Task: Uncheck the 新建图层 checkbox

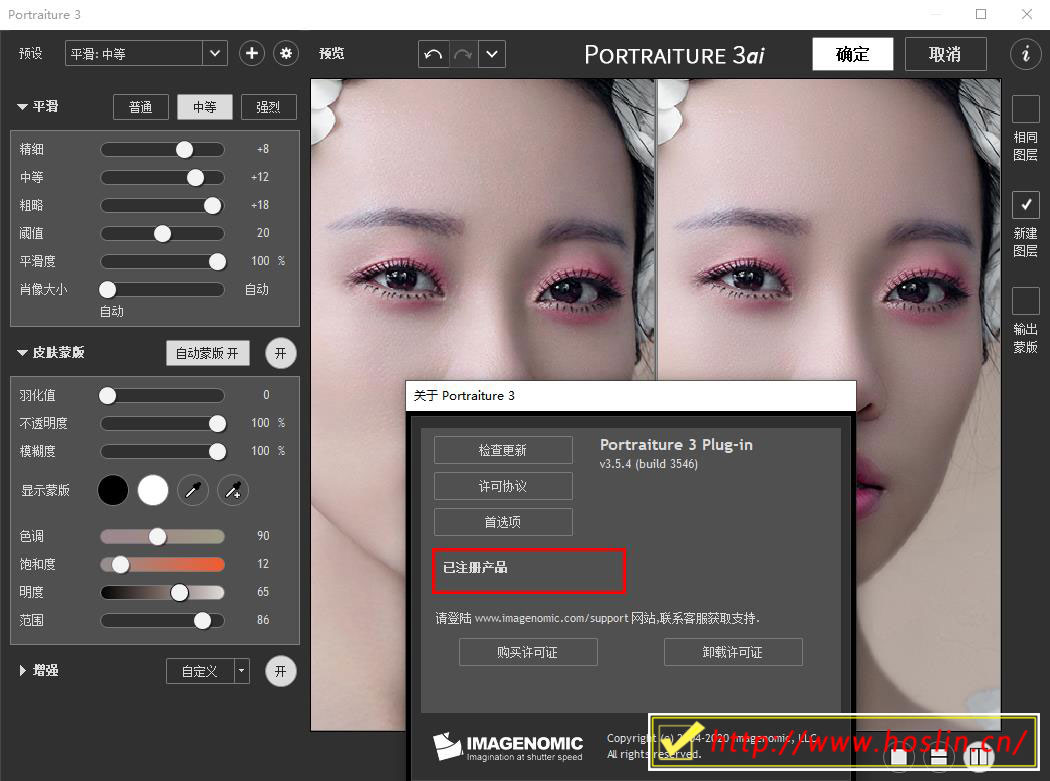Action: (x=1025, y=205)
